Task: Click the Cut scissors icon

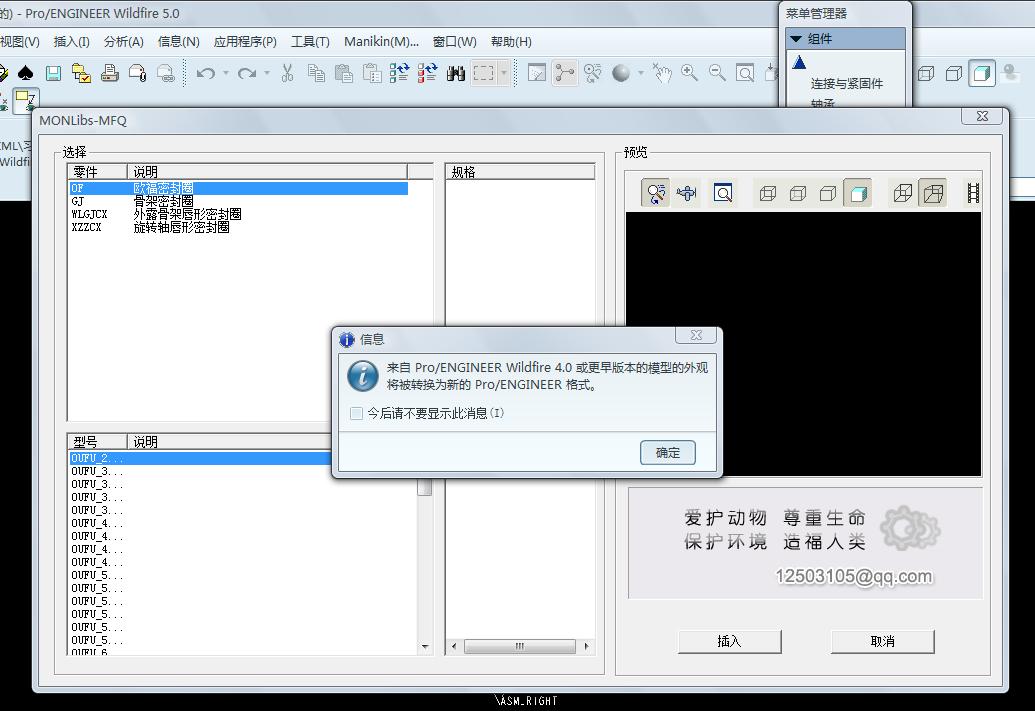Action: (287, 73)
